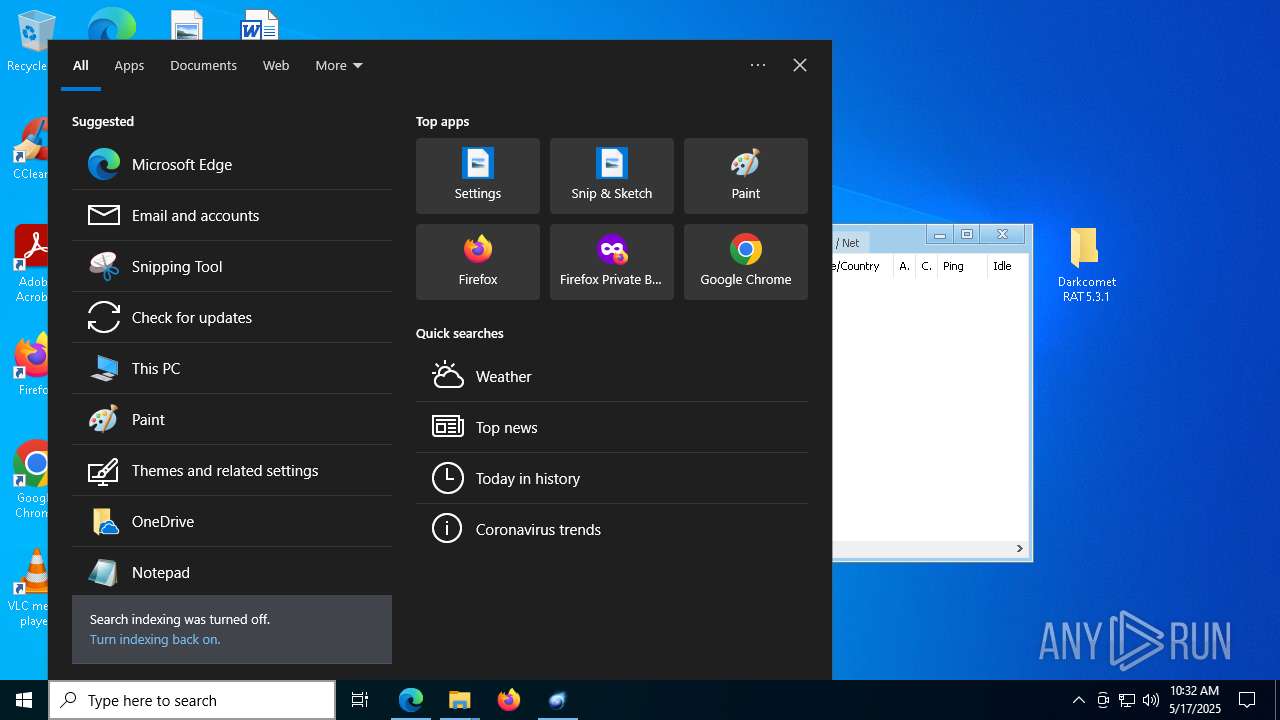Open volume control in system tray
1280x720 pixels.
pyautogui.click(x=1151, y=700)
